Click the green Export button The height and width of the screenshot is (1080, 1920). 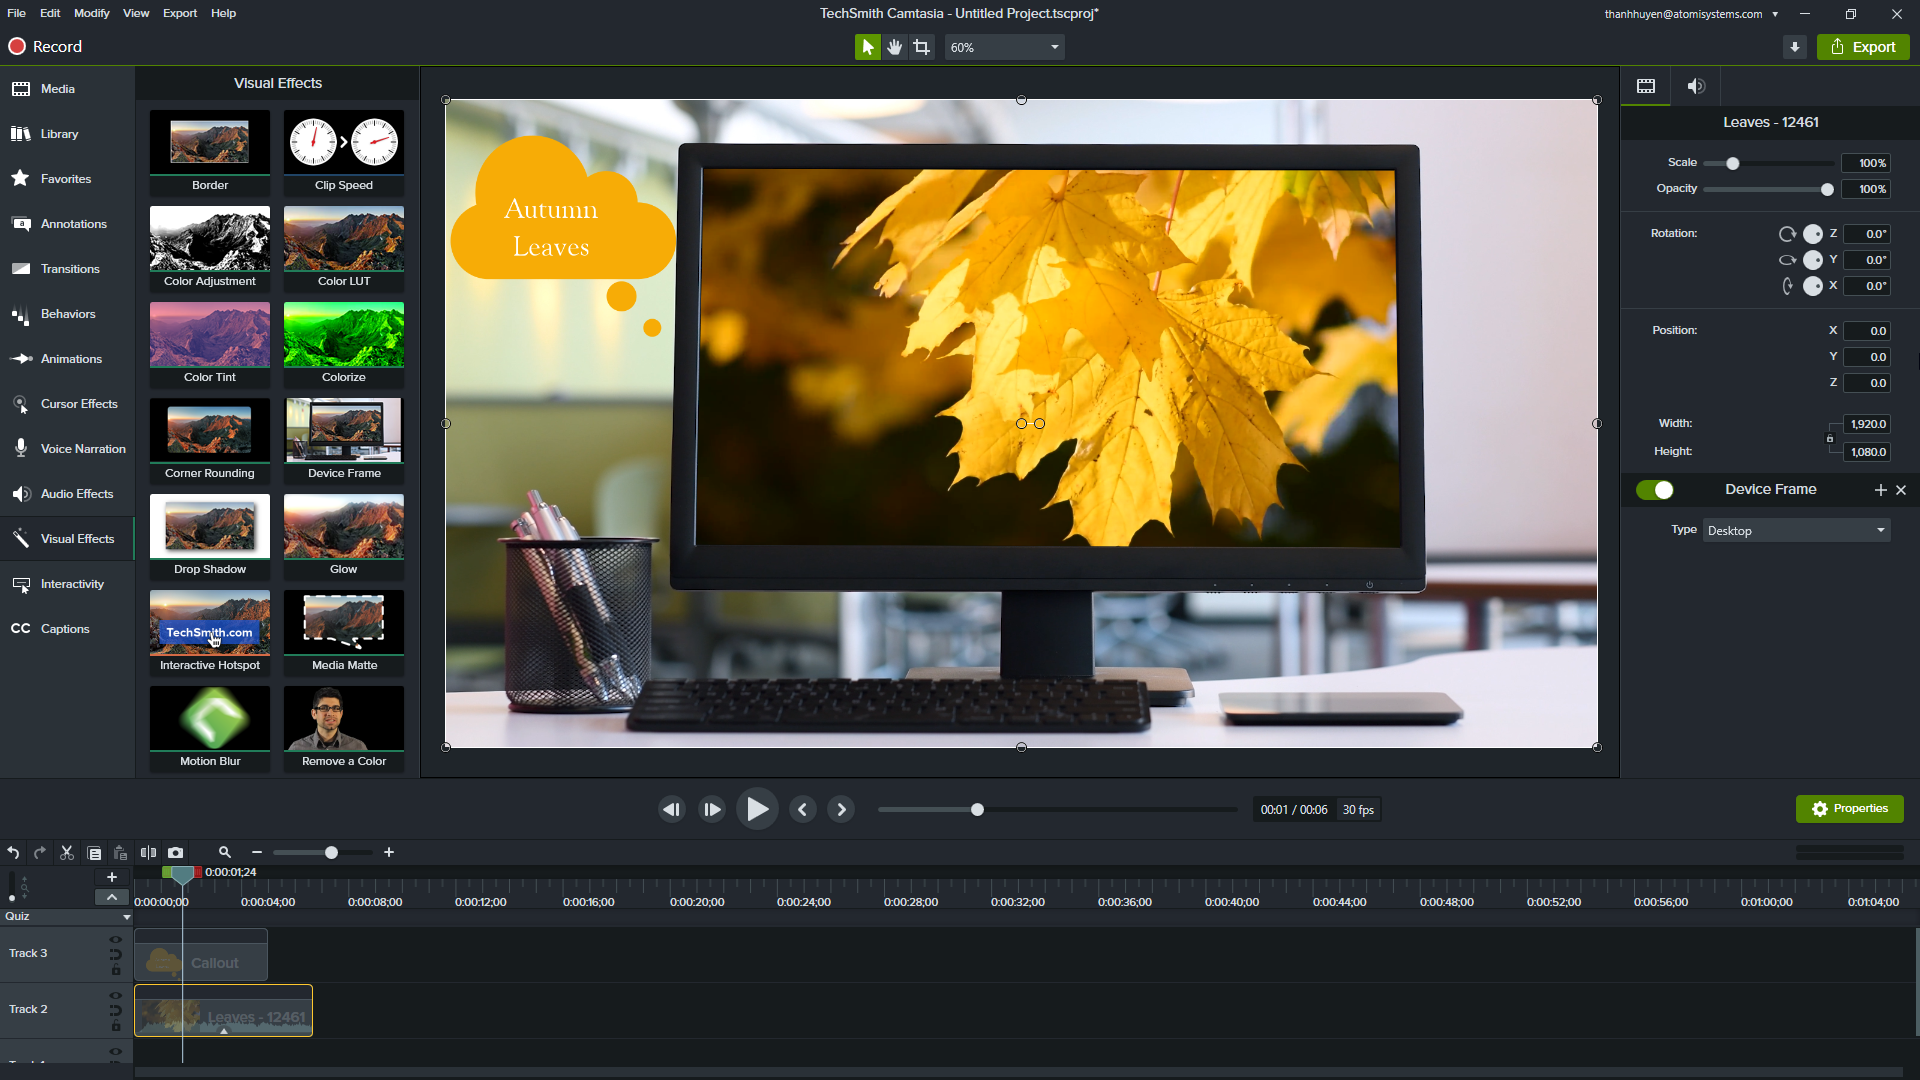click(x=1862, y=46)
